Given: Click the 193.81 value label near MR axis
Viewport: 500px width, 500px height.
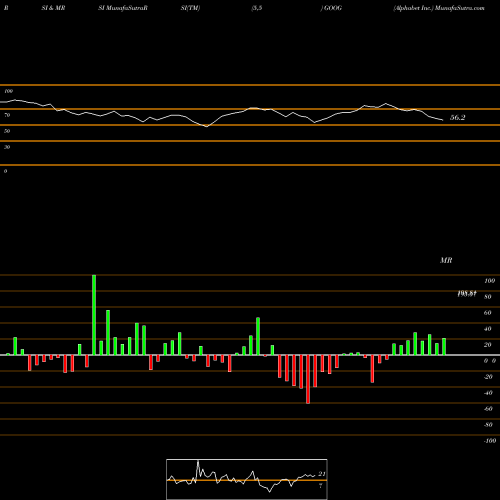Looking at the screenshot, I should click(467, 294).
